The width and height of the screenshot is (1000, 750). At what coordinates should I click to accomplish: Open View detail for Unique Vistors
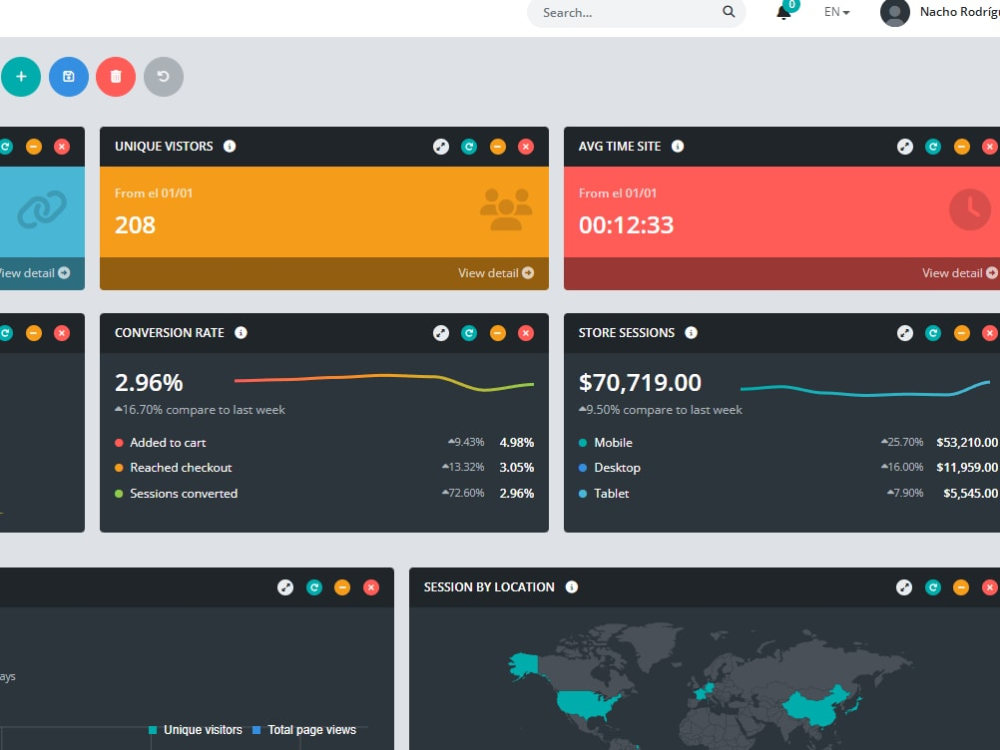(x=496, y=273)
